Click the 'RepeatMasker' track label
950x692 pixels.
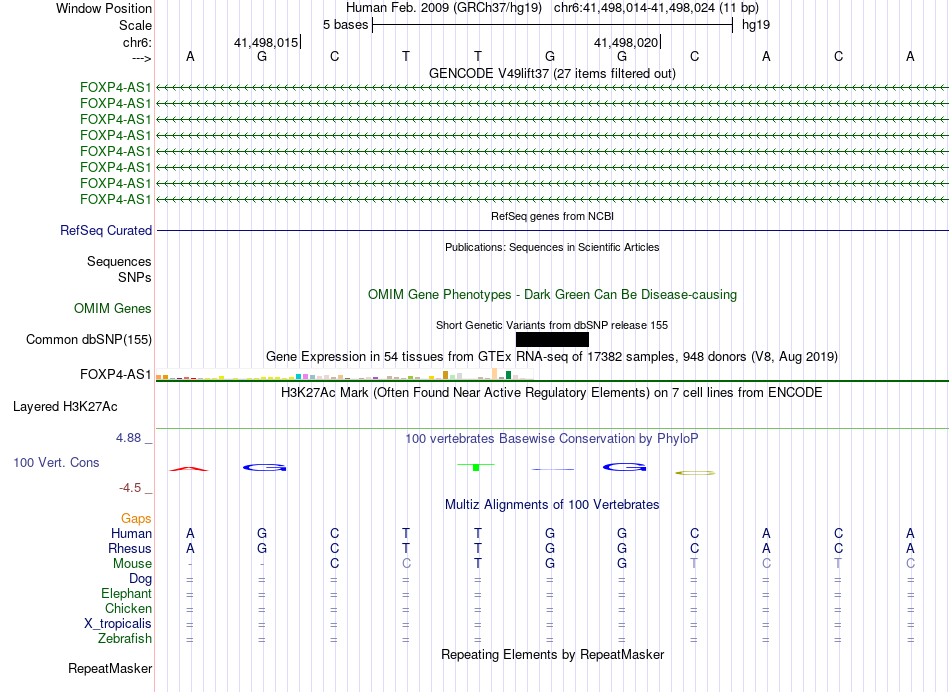point(110,668)
